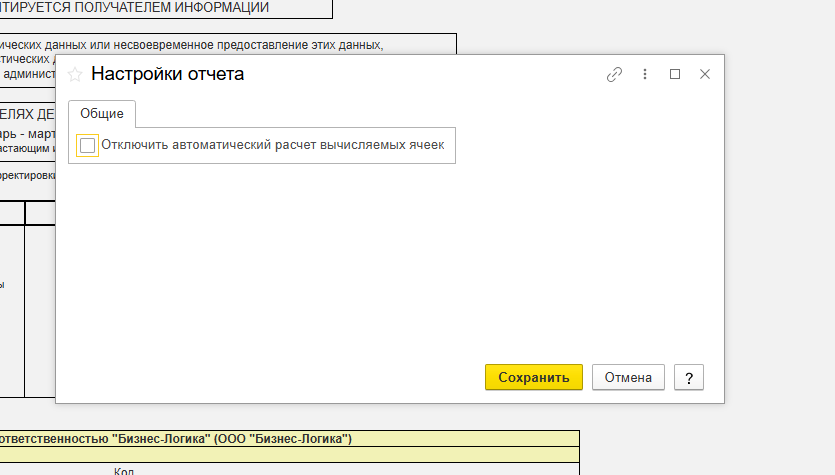The height and width of the screenshot is (475, 835).
Task: Select the Бизнес-Логика organization cell in background report
Action: click(289, 439)
